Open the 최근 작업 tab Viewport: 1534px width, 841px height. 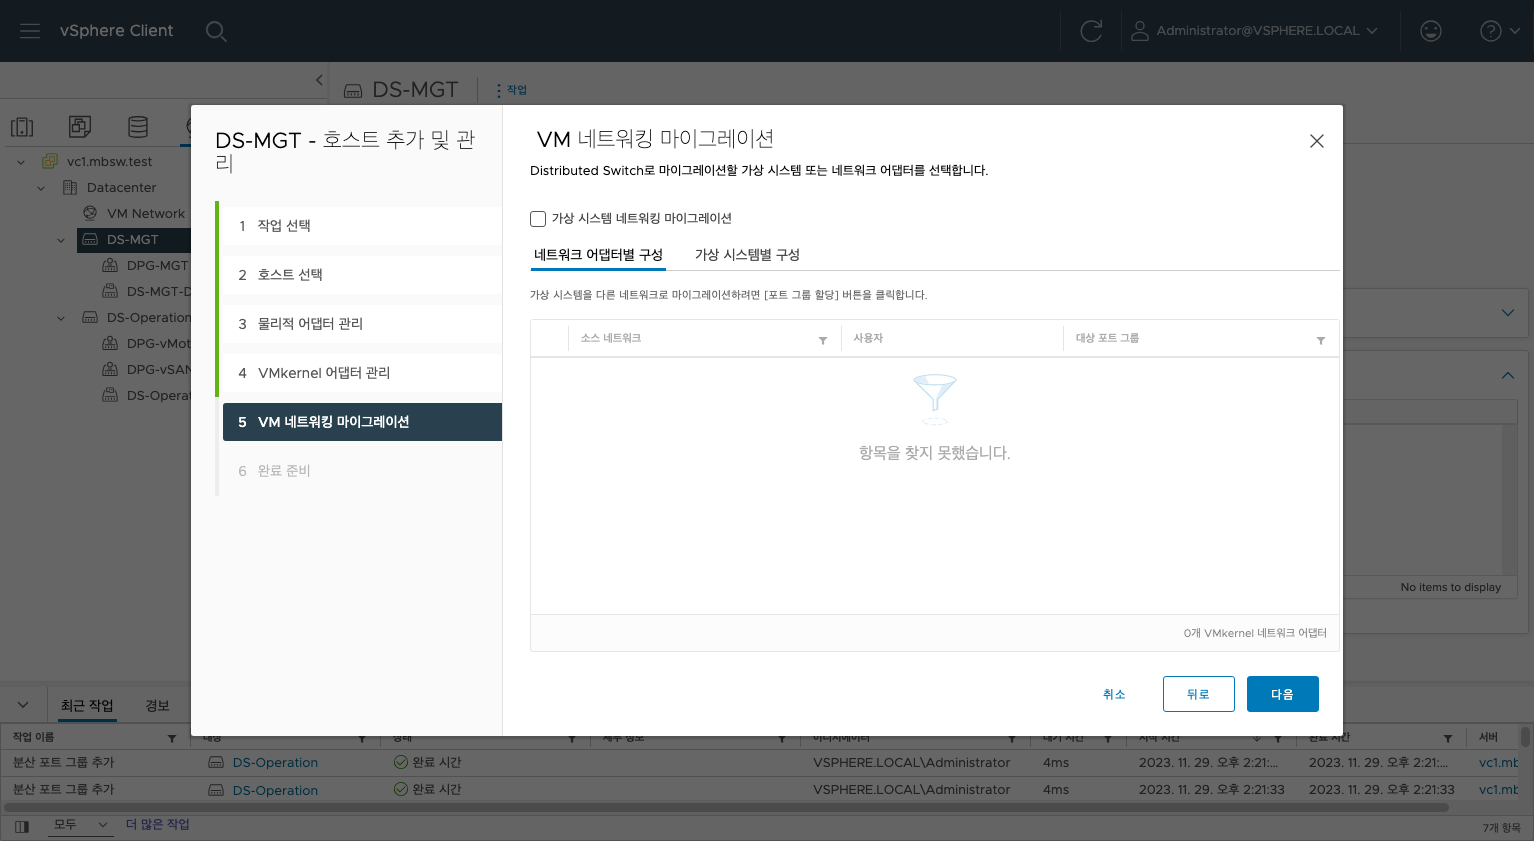[x=87, y=705]
